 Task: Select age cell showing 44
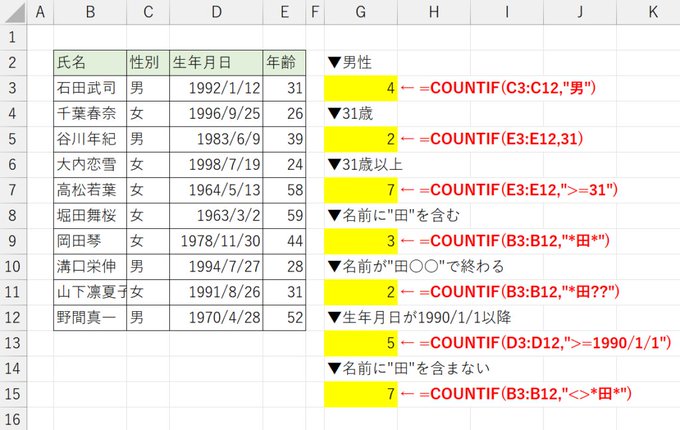tap(284, 241)
